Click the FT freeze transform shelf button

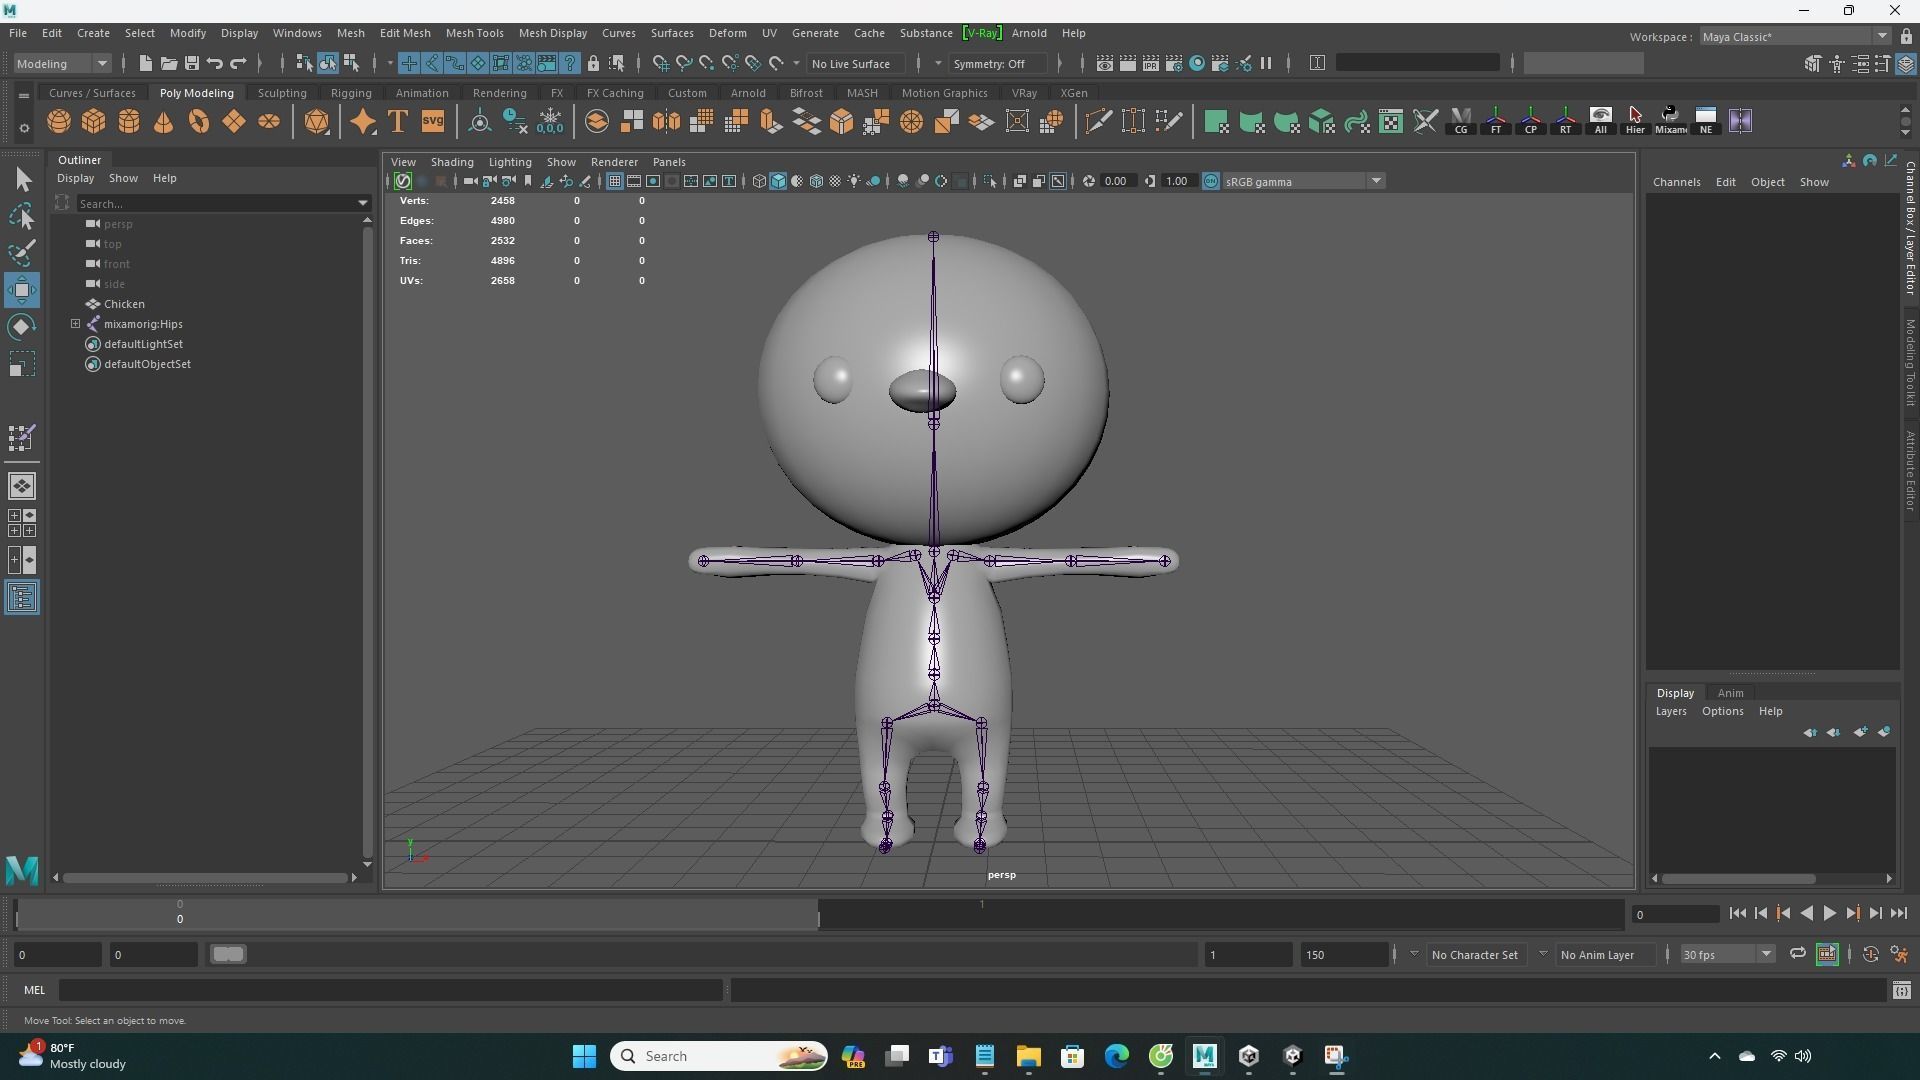pyautogui.click(x=1495, y=121)
